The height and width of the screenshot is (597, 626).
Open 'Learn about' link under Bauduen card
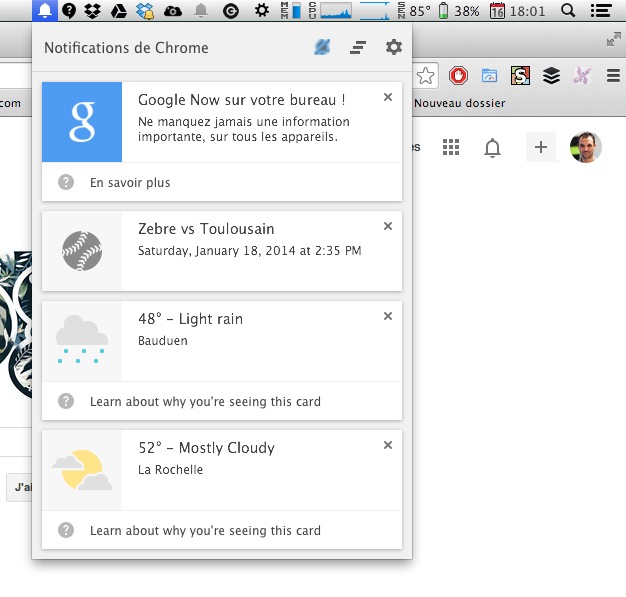coord(205,401)
